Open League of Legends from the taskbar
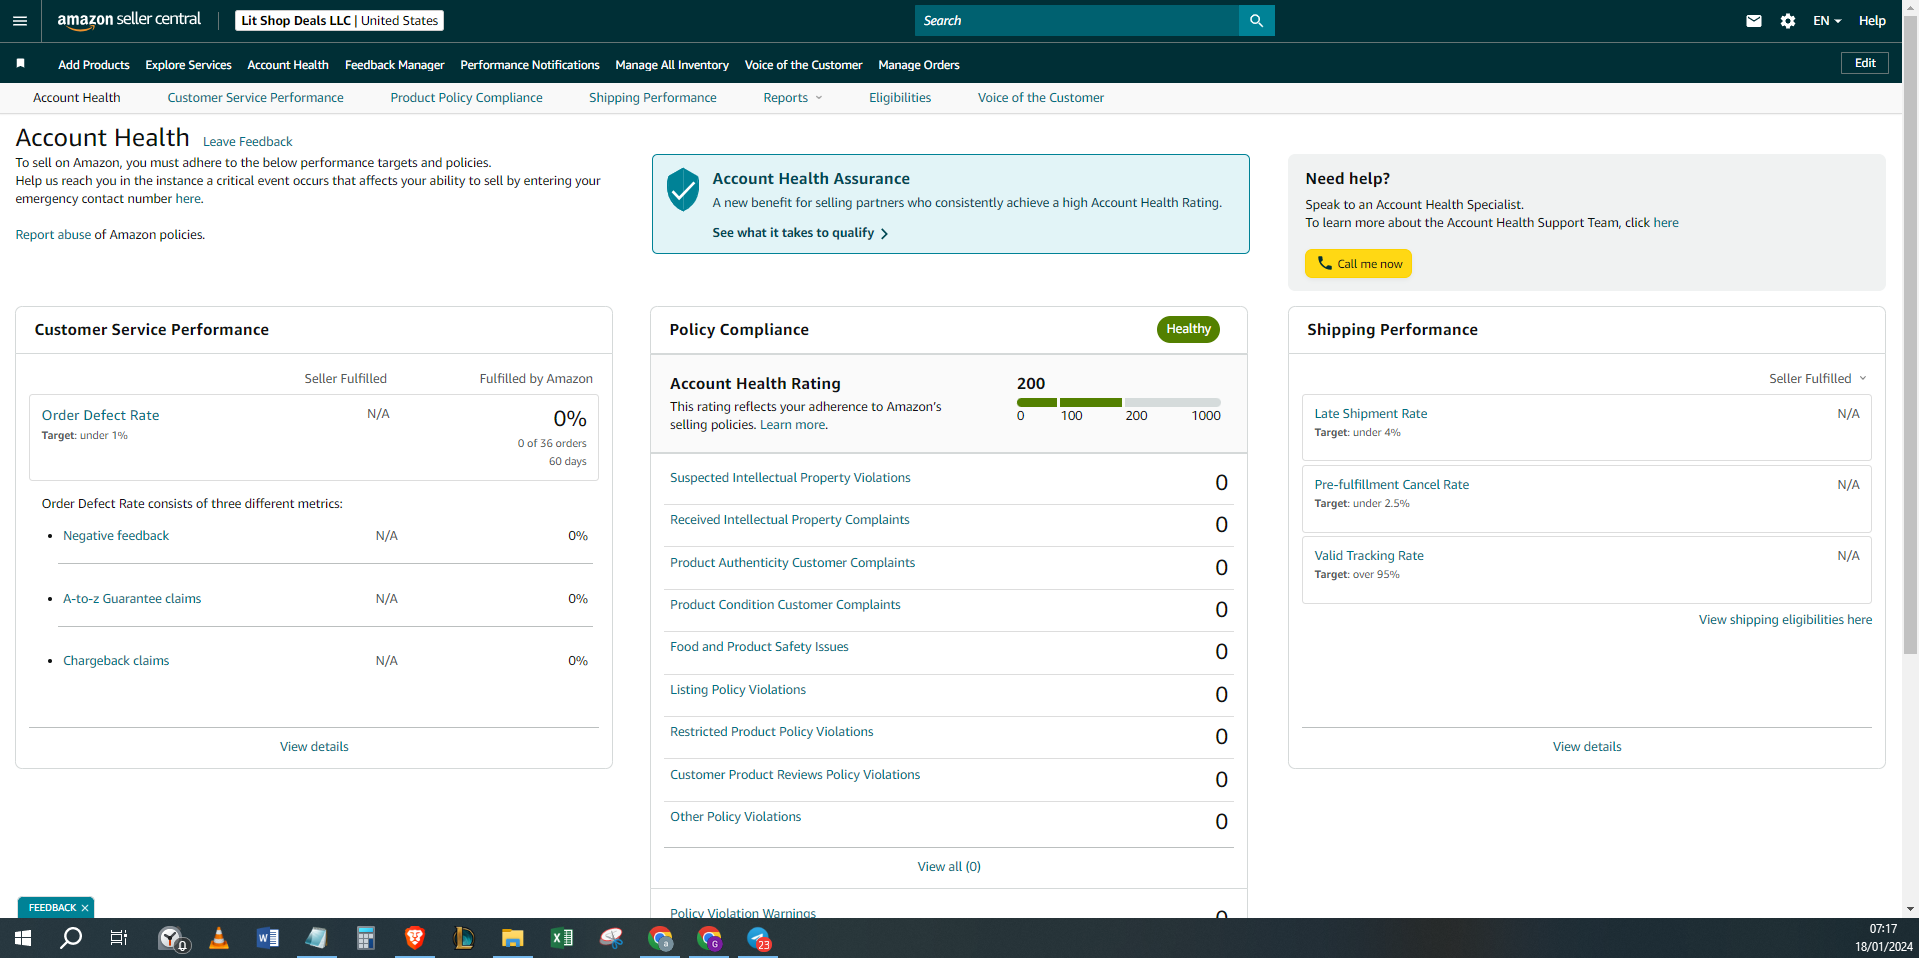Viewport: 1919px width, 958px height. click(x=464, y=938)
